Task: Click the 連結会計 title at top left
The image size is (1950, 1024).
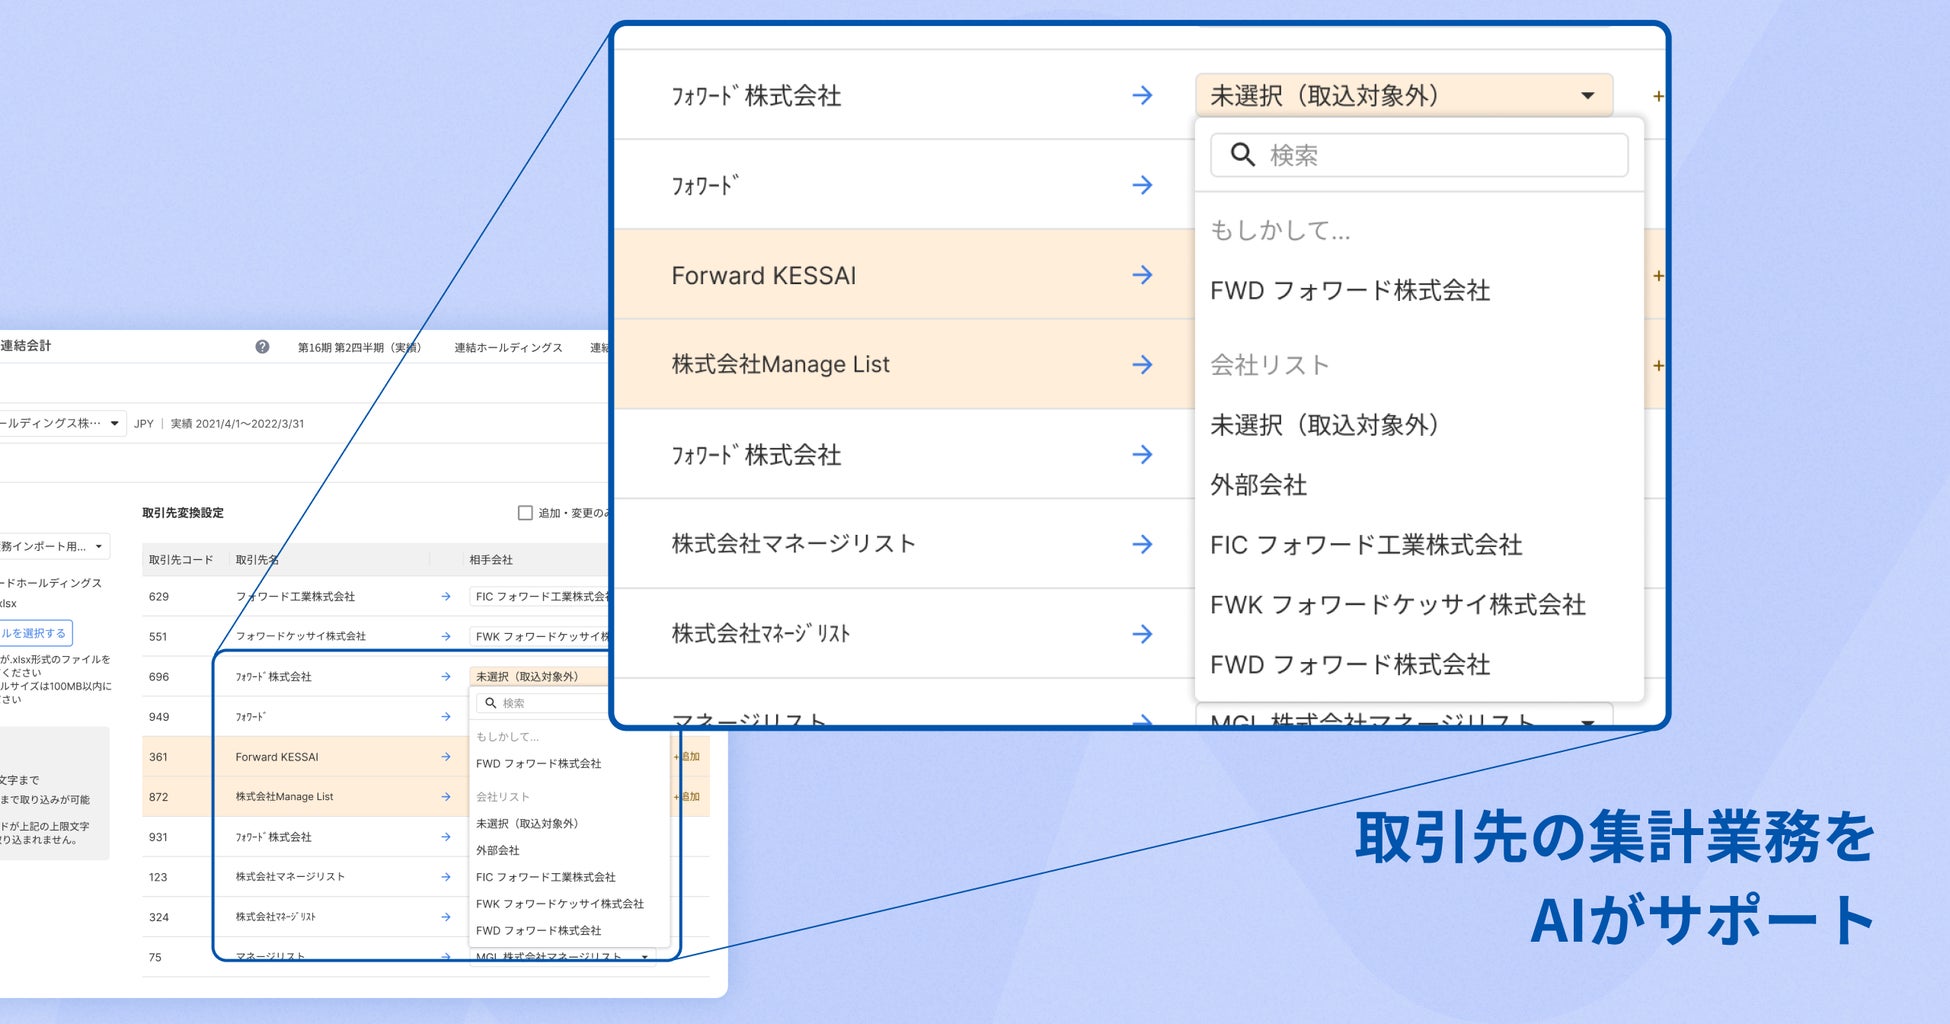Action: [x=26, y=346]
